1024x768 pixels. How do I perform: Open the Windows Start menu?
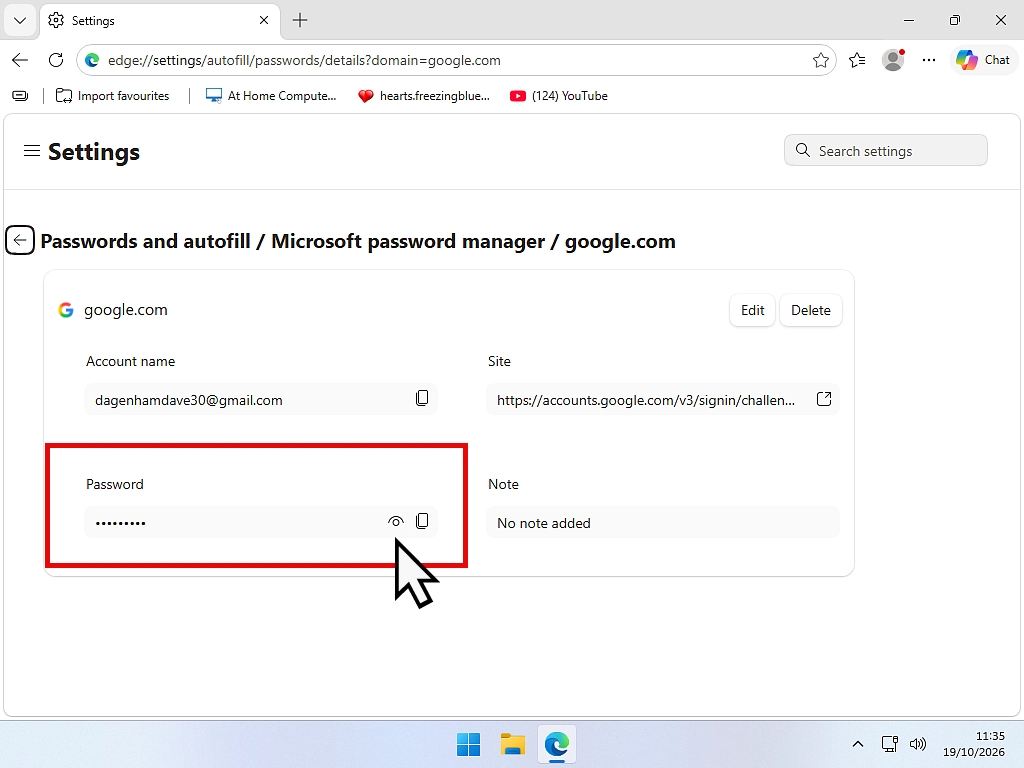(x=468, y=744)
